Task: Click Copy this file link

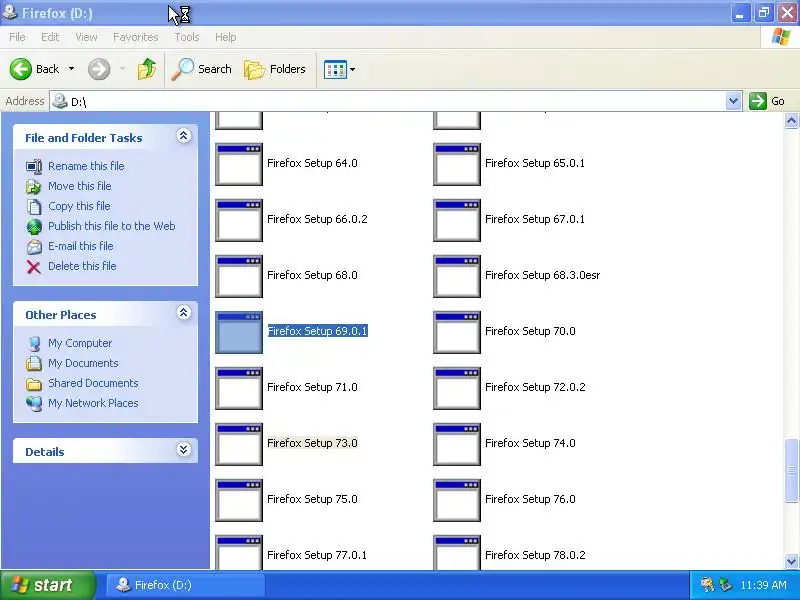Action: 79,206
